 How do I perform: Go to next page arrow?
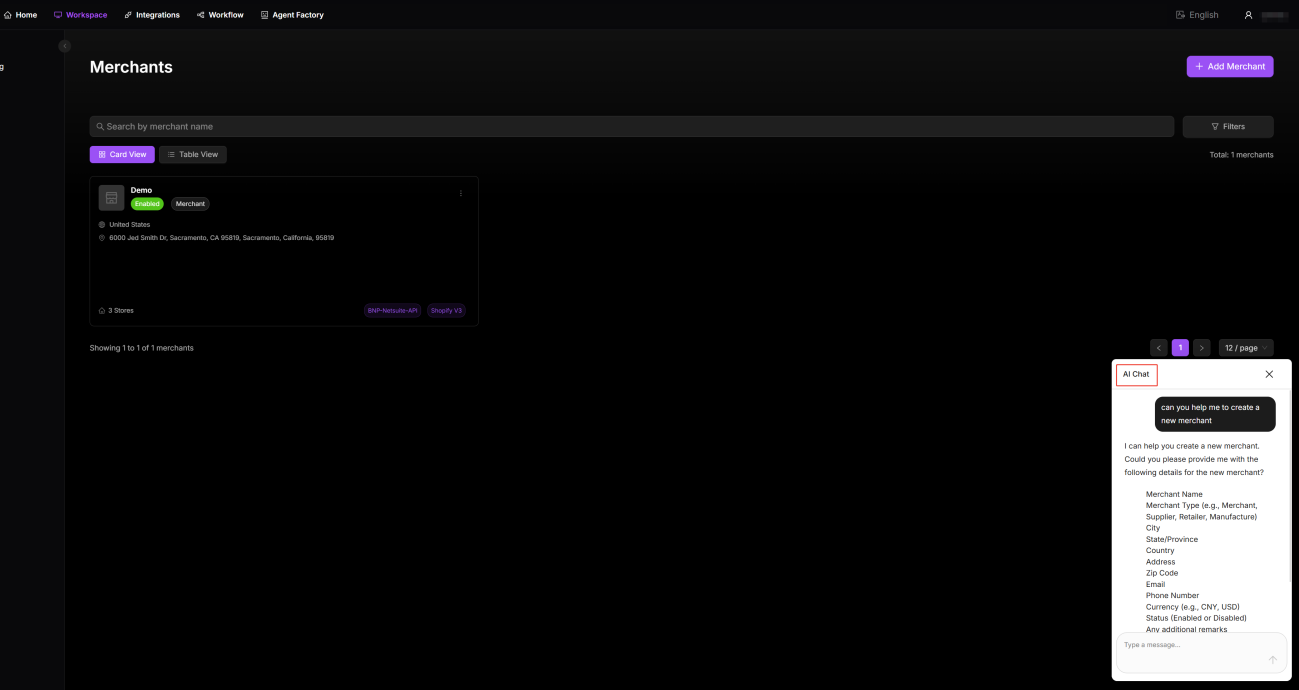coord(1201,348)
